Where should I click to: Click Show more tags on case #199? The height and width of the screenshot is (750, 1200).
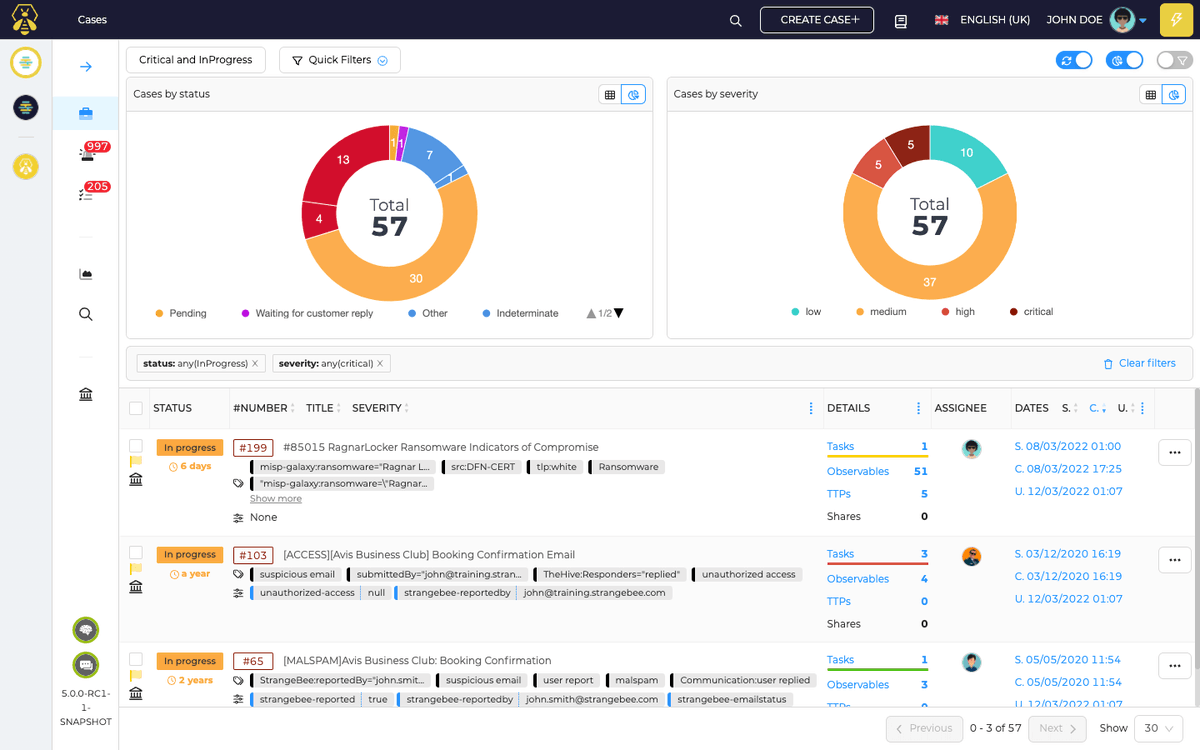pos(276,498)
